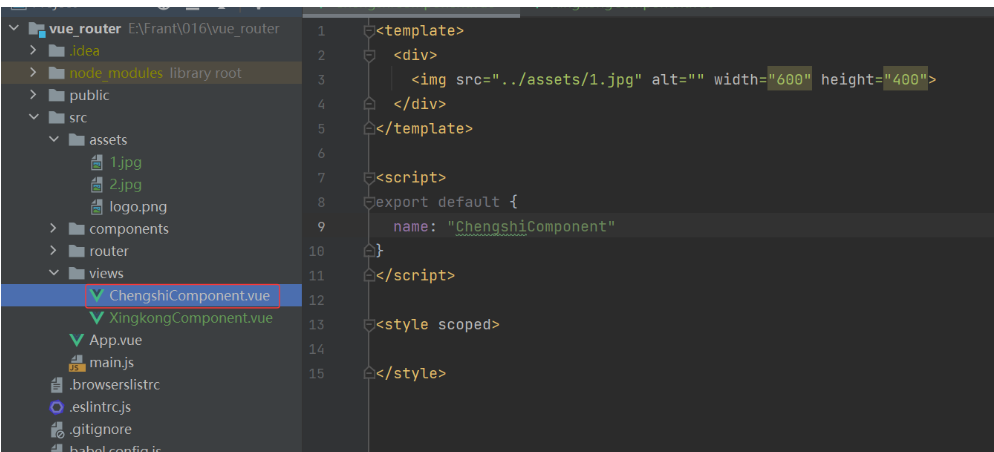Open the .gitignore file
The width and height of the screenshot is (994, 452).
(x=100, y=429)
